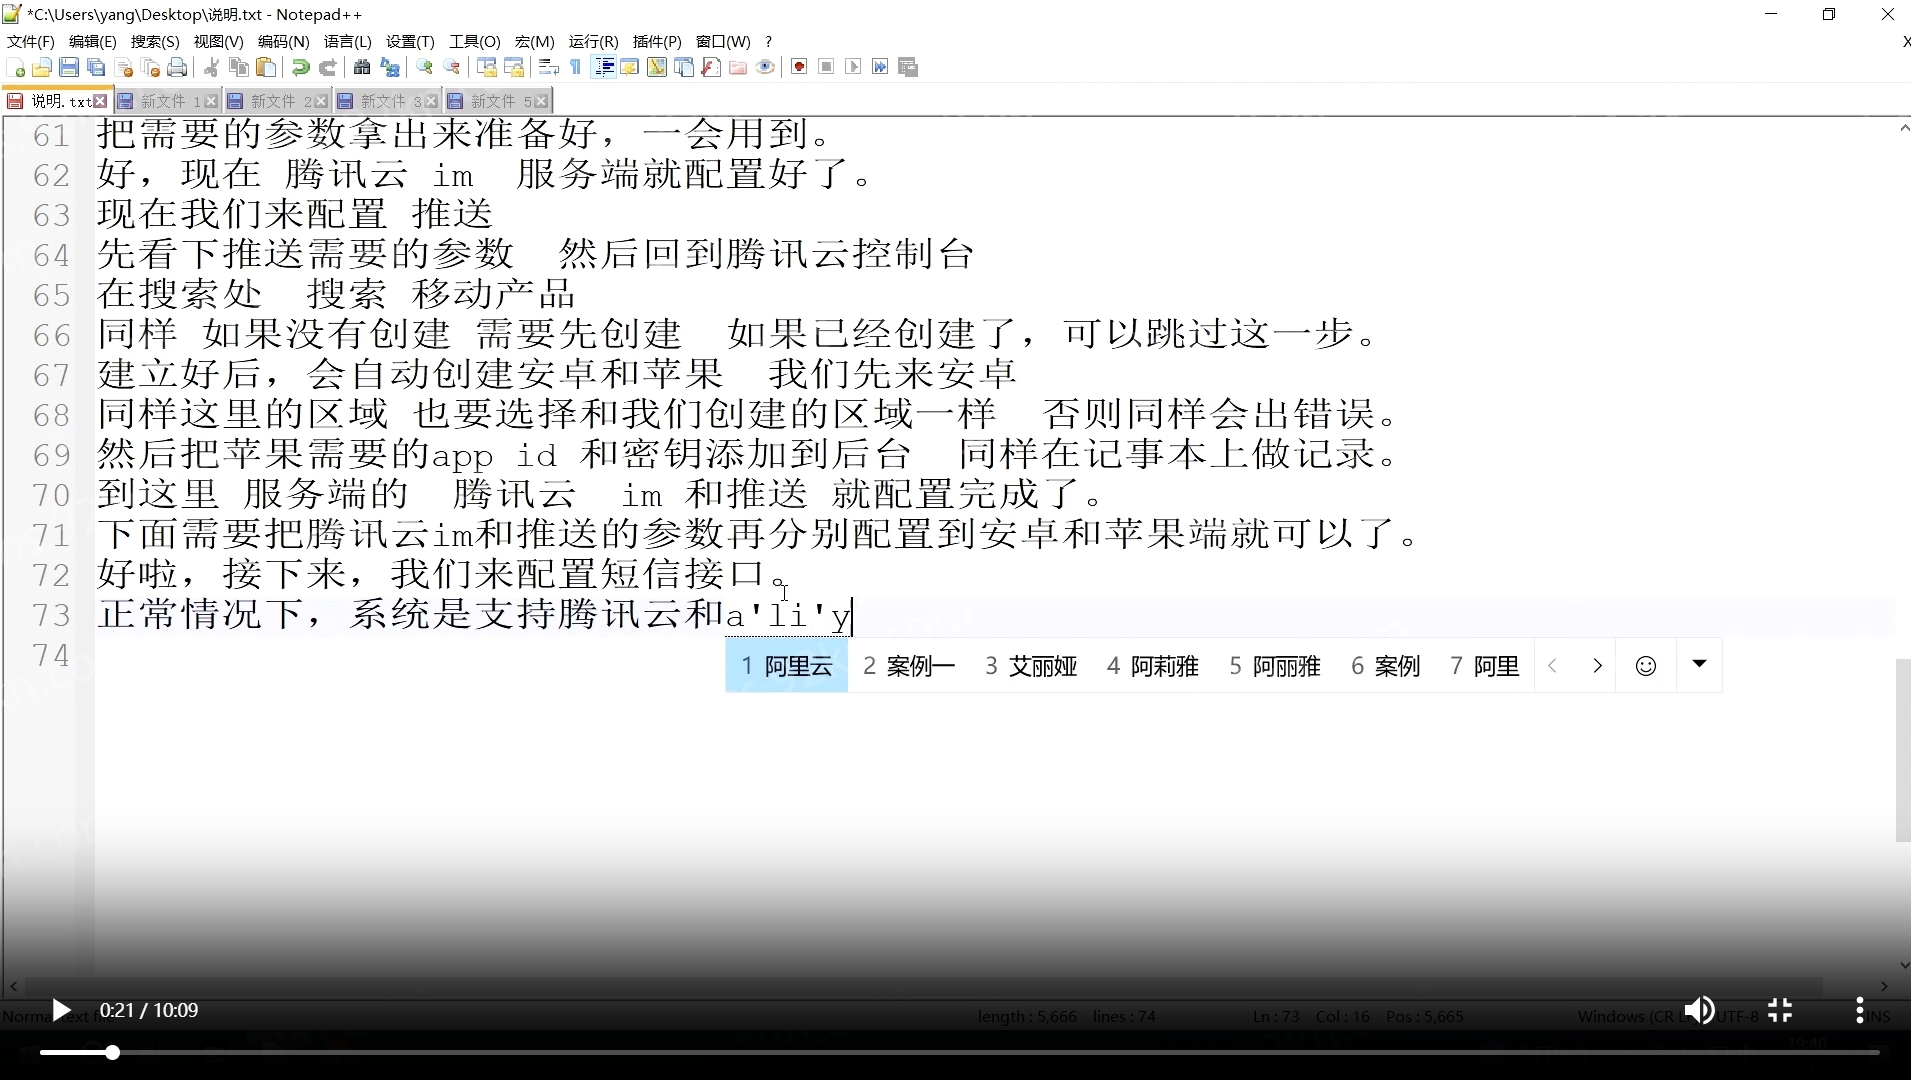Viewport: 1911px width, 1080px height.
Task: Open the 编辑(E) menu
Action: coord(92,41)
